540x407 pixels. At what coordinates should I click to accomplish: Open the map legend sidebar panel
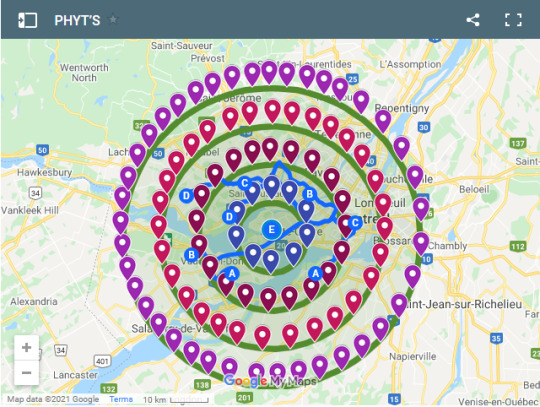pyautogui.click(x=28, y=20)
